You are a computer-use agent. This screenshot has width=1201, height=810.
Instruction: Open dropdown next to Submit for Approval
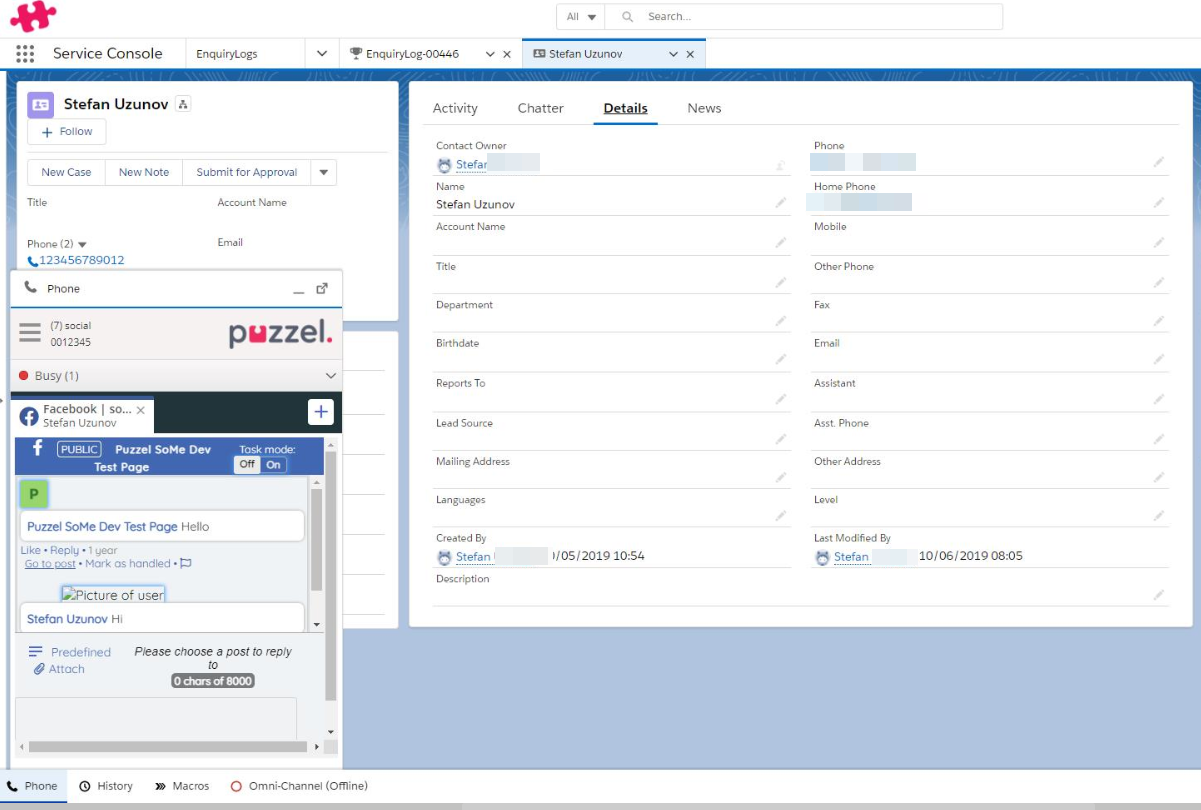click(323, 172)
